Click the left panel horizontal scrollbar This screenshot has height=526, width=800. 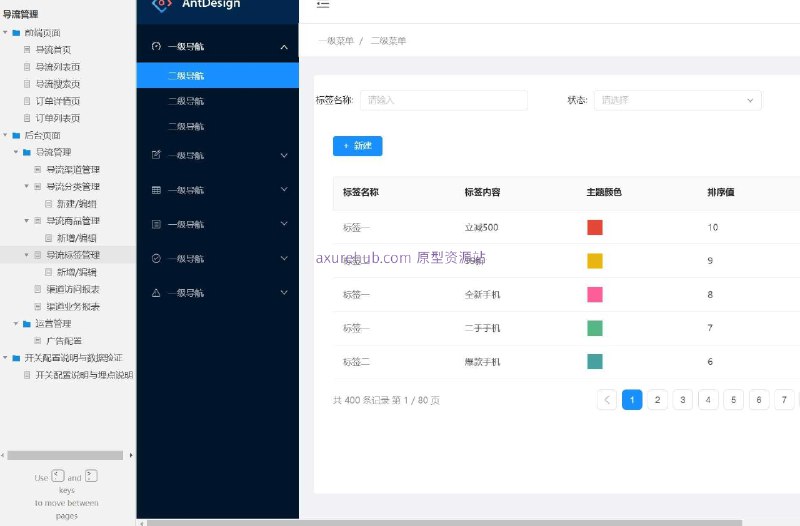[65, 455]
